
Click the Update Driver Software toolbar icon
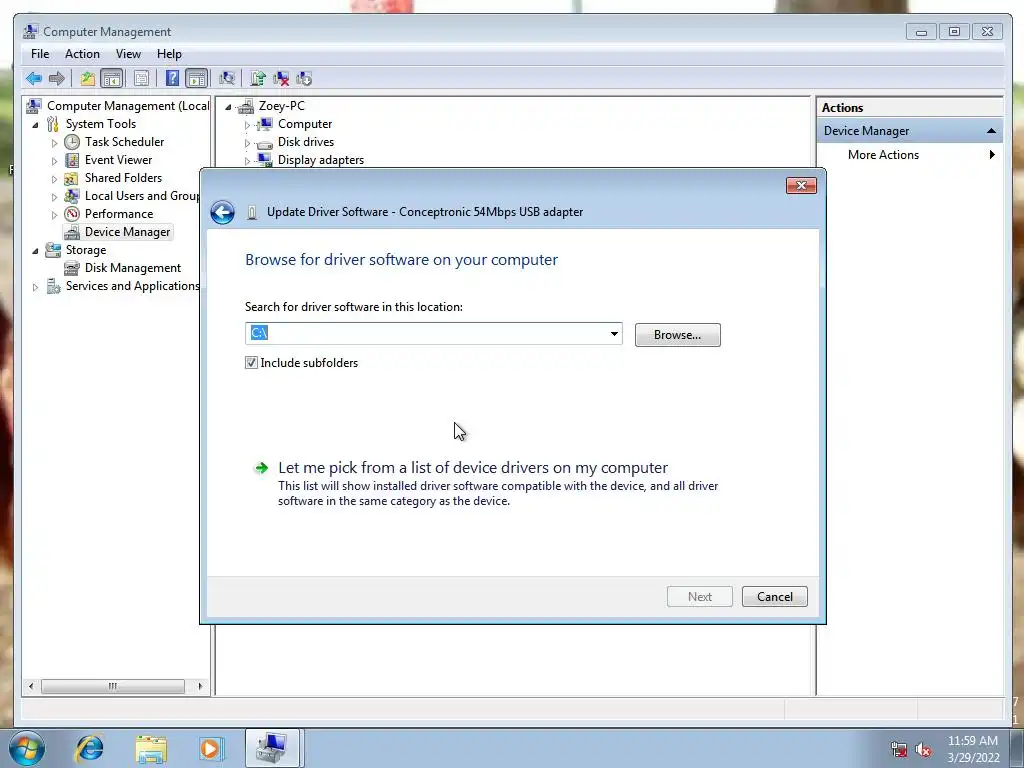(x=258, y=79)
